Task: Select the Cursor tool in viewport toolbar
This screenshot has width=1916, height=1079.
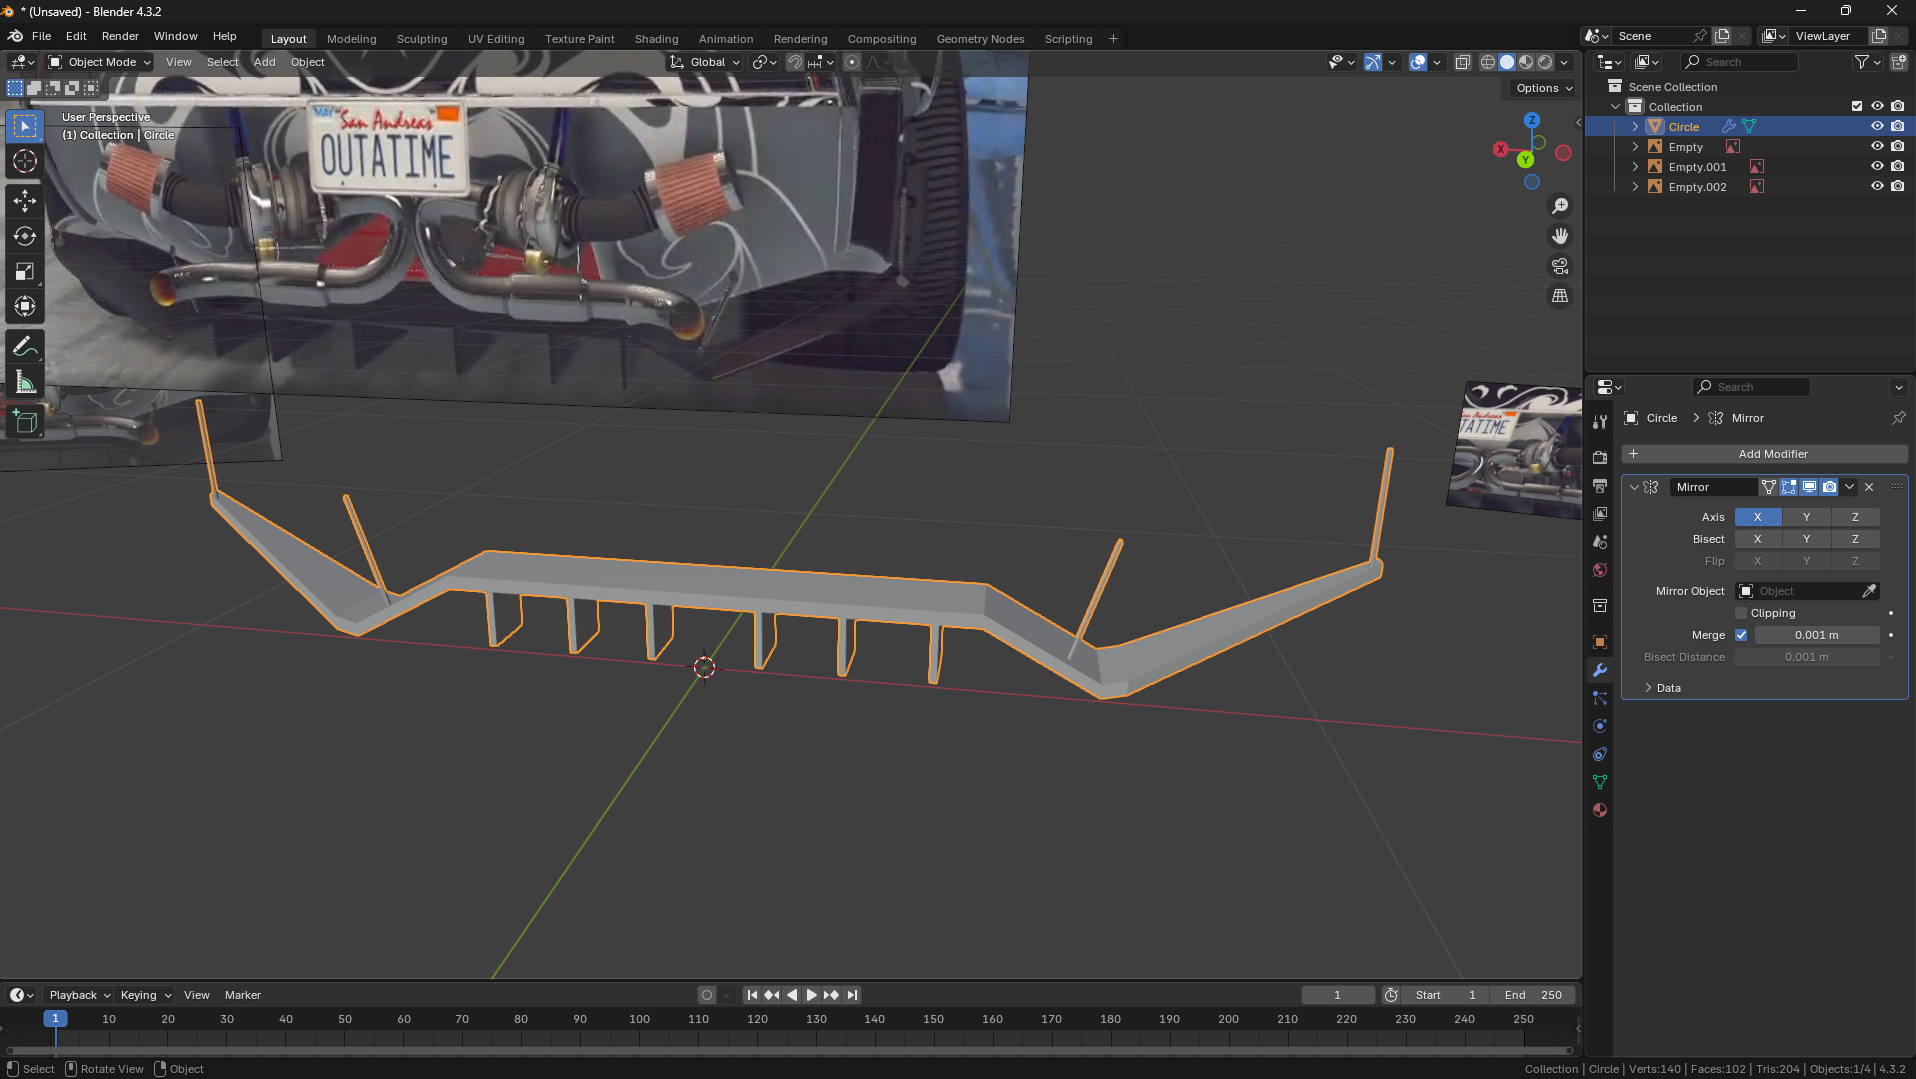Action: [x=25, y=161]
